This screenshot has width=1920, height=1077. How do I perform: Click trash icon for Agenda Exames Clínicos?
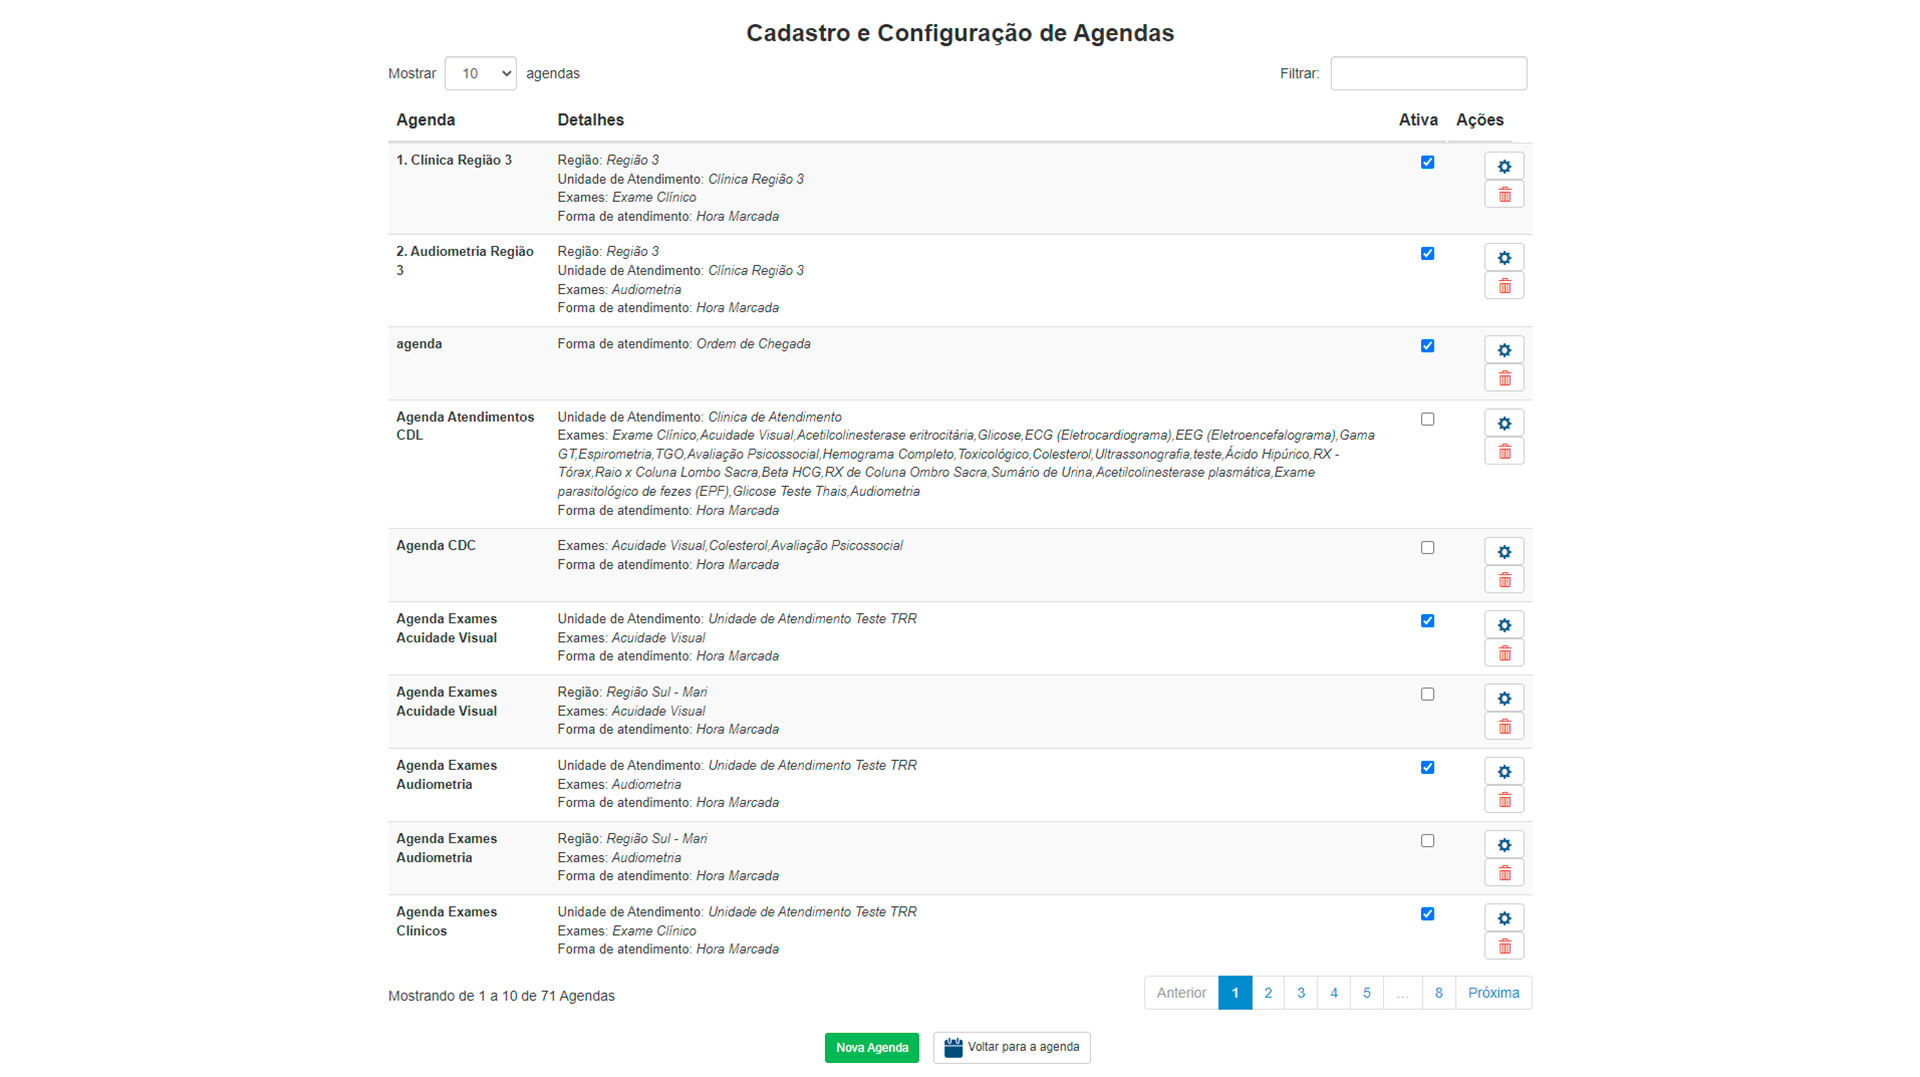(x=1503, y=947)
